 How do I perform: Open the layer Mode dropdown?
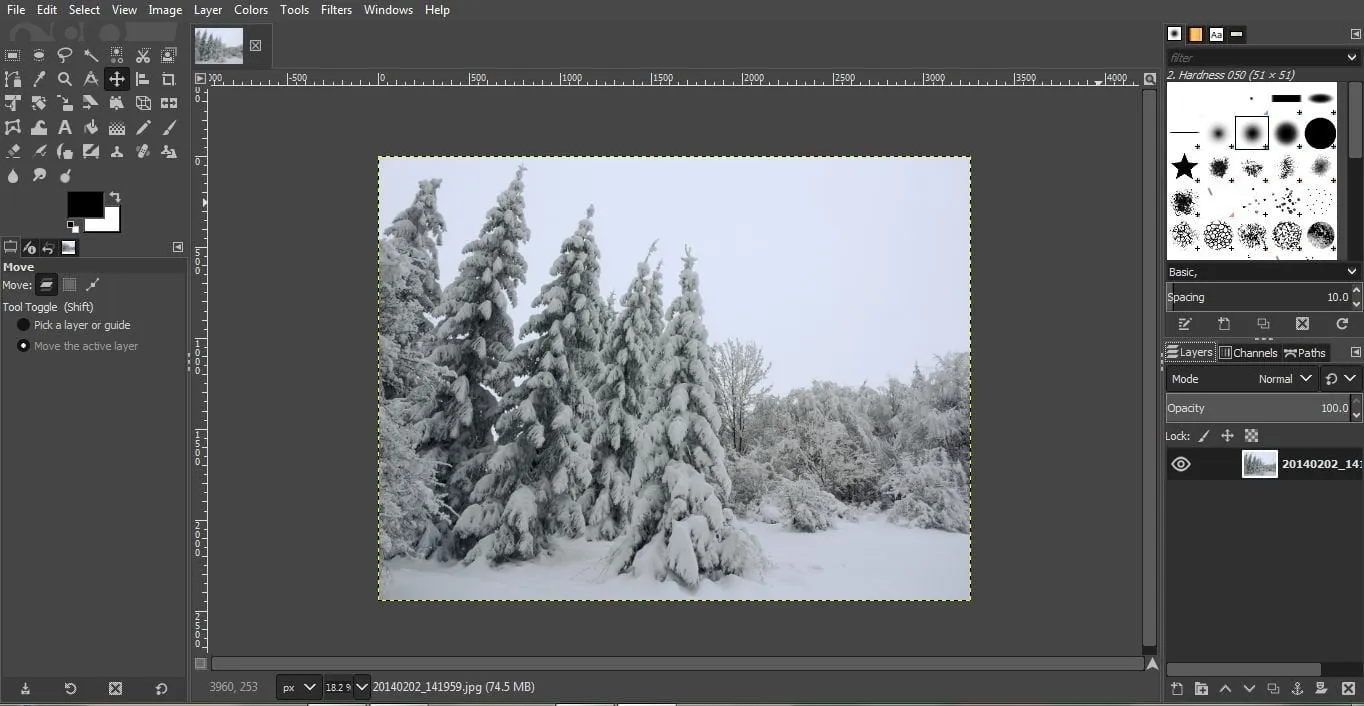coord(1285,378)
